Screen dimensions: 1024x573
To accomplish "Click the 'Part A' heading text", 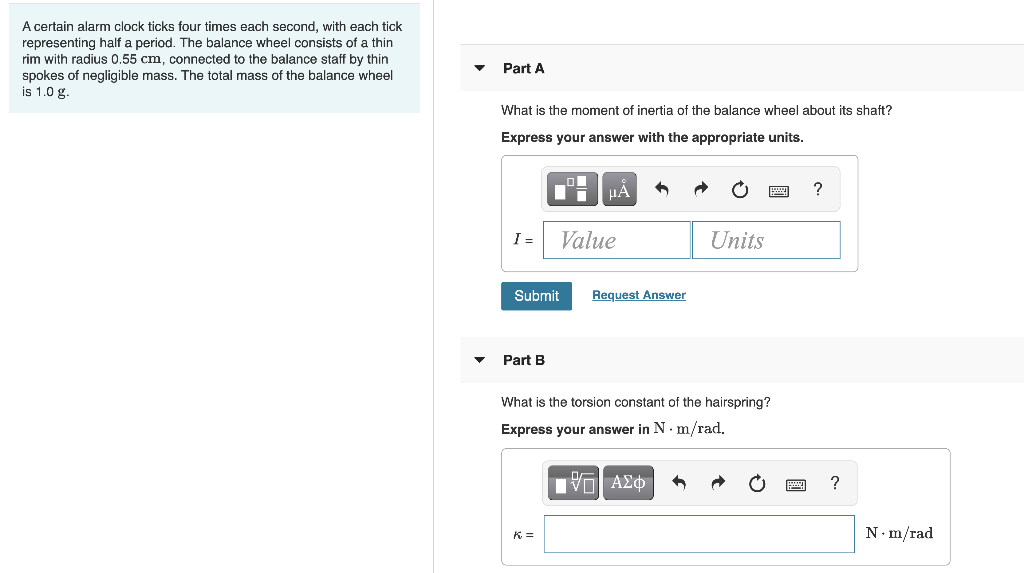I will pos(524,69).
